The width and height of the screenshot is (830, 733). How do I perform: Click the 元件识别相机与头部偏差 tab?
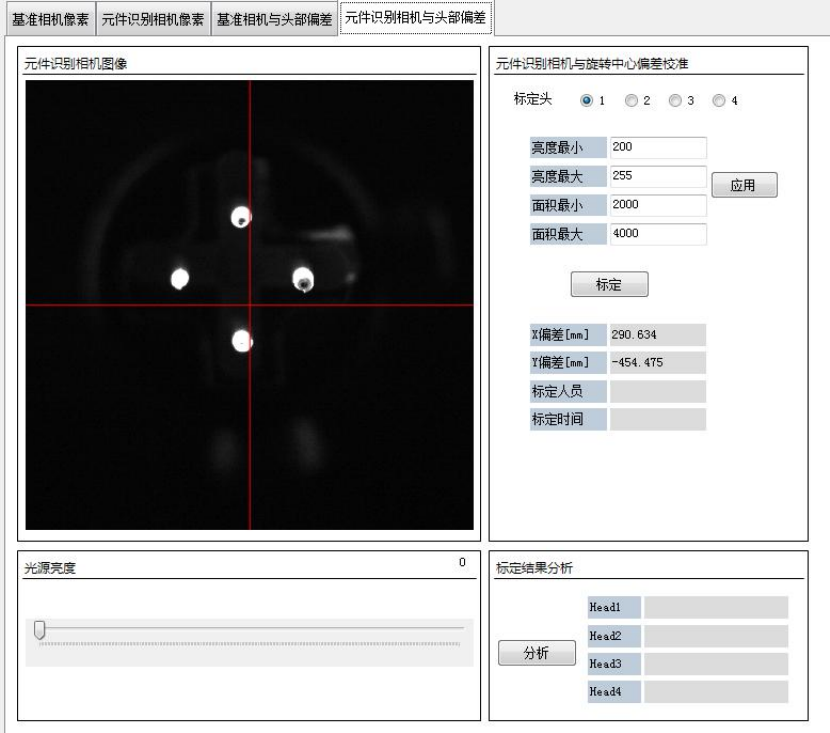(416, 18)
